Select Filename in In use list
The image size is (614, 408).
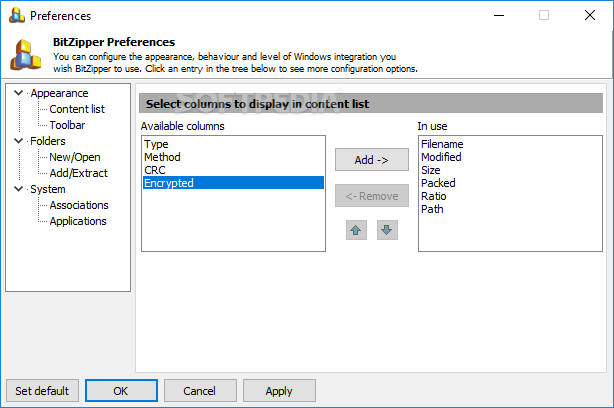[510, 144]
